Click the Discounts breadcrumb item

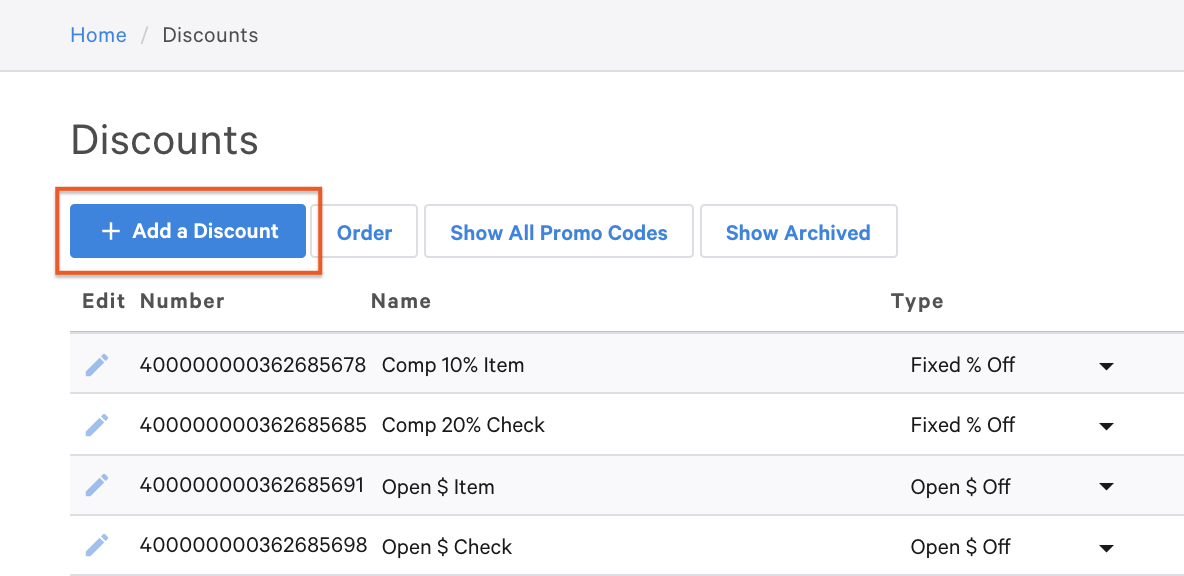[x=210, y=35]
